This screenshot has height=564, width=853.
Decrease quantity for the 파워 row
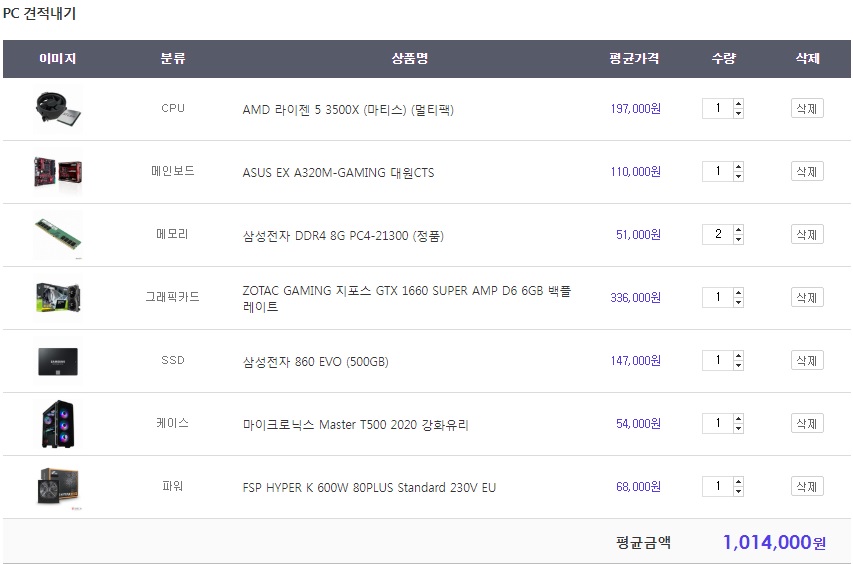point(738,491)
